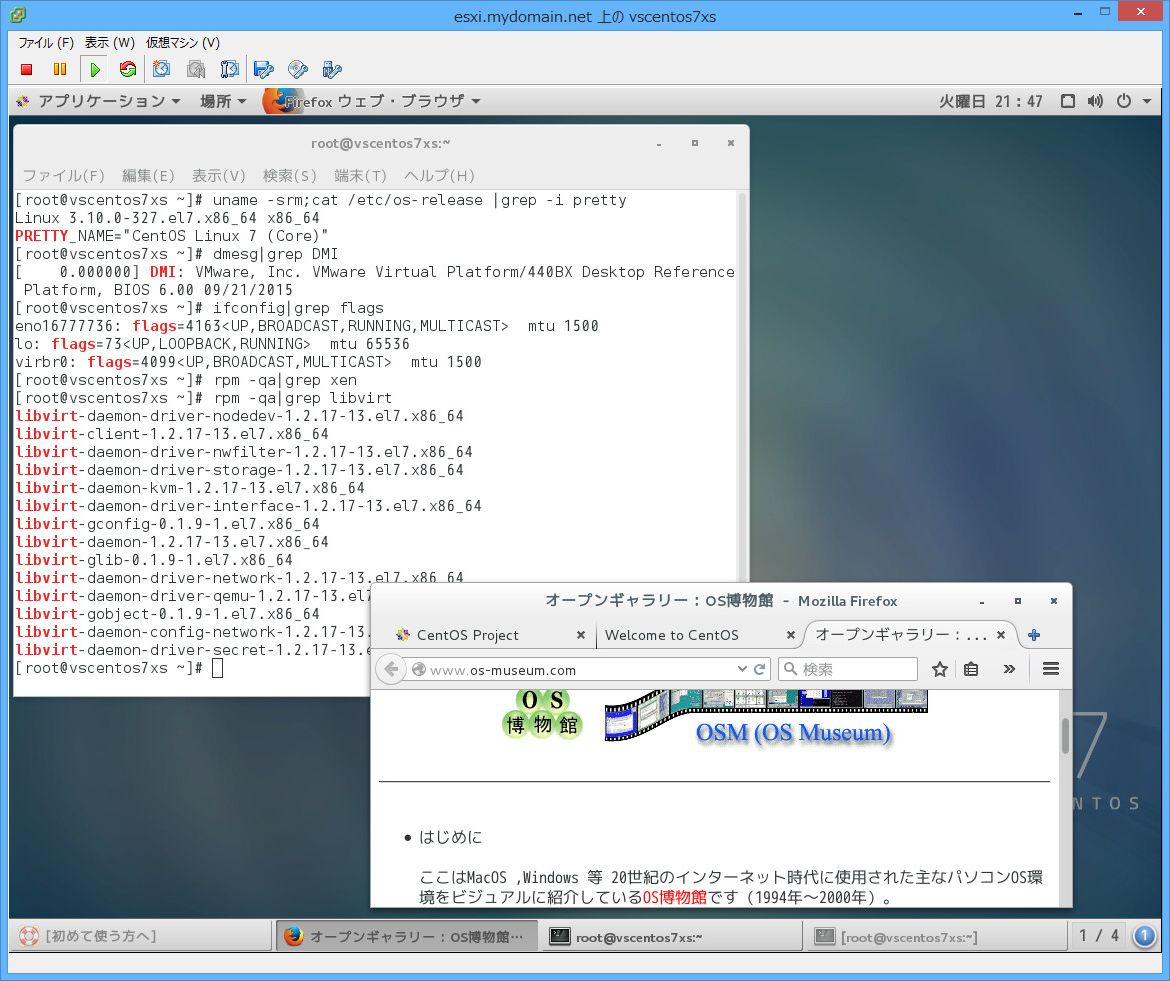Screen dimensions: 1170x981
Task: Open the Firefox hamburger menu
Action: tap(1051, 669)
